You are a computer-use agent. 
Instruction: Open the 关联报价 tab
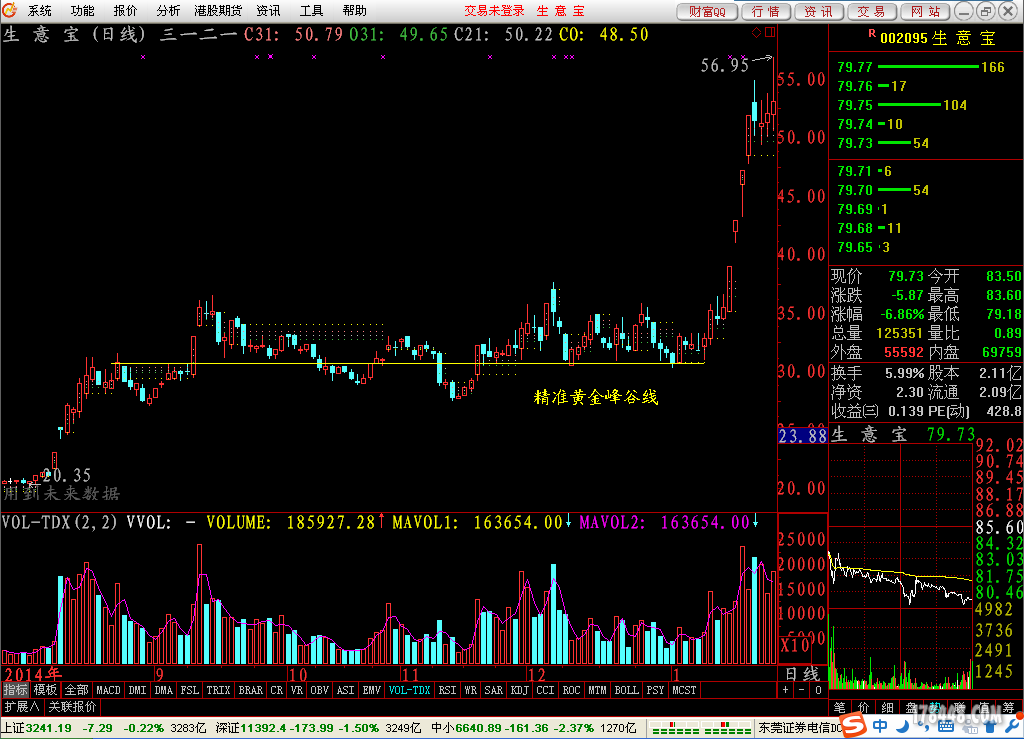click(x=72, y=706)
